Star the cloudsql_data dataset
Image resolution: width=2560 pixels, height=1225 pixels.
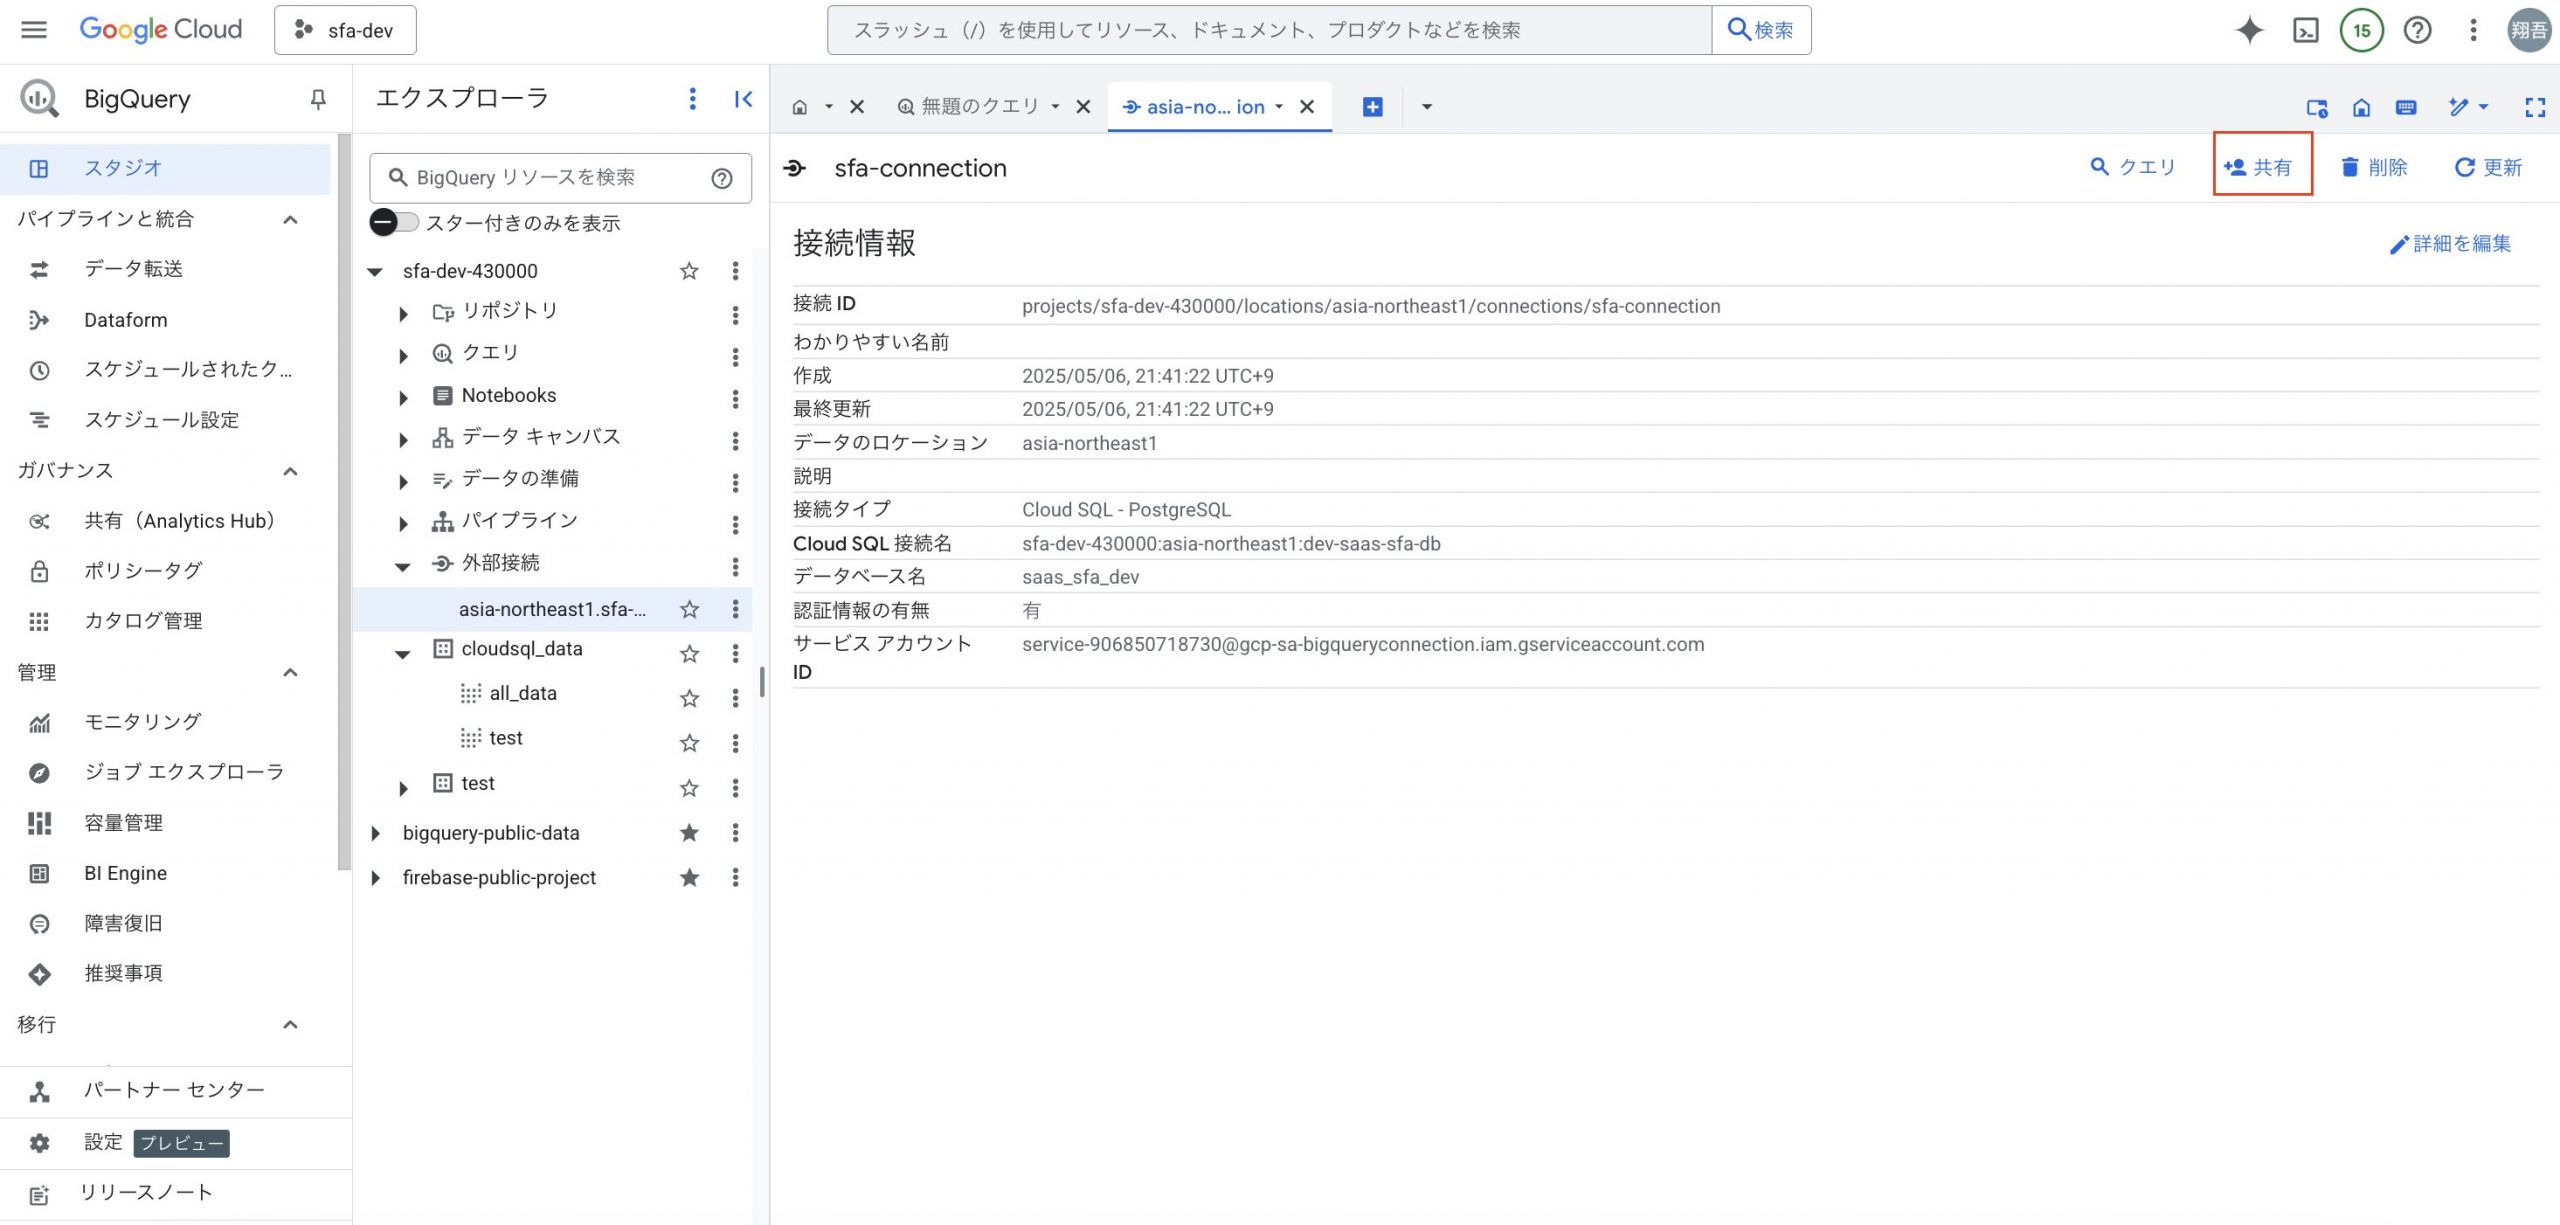pos(689,654)
